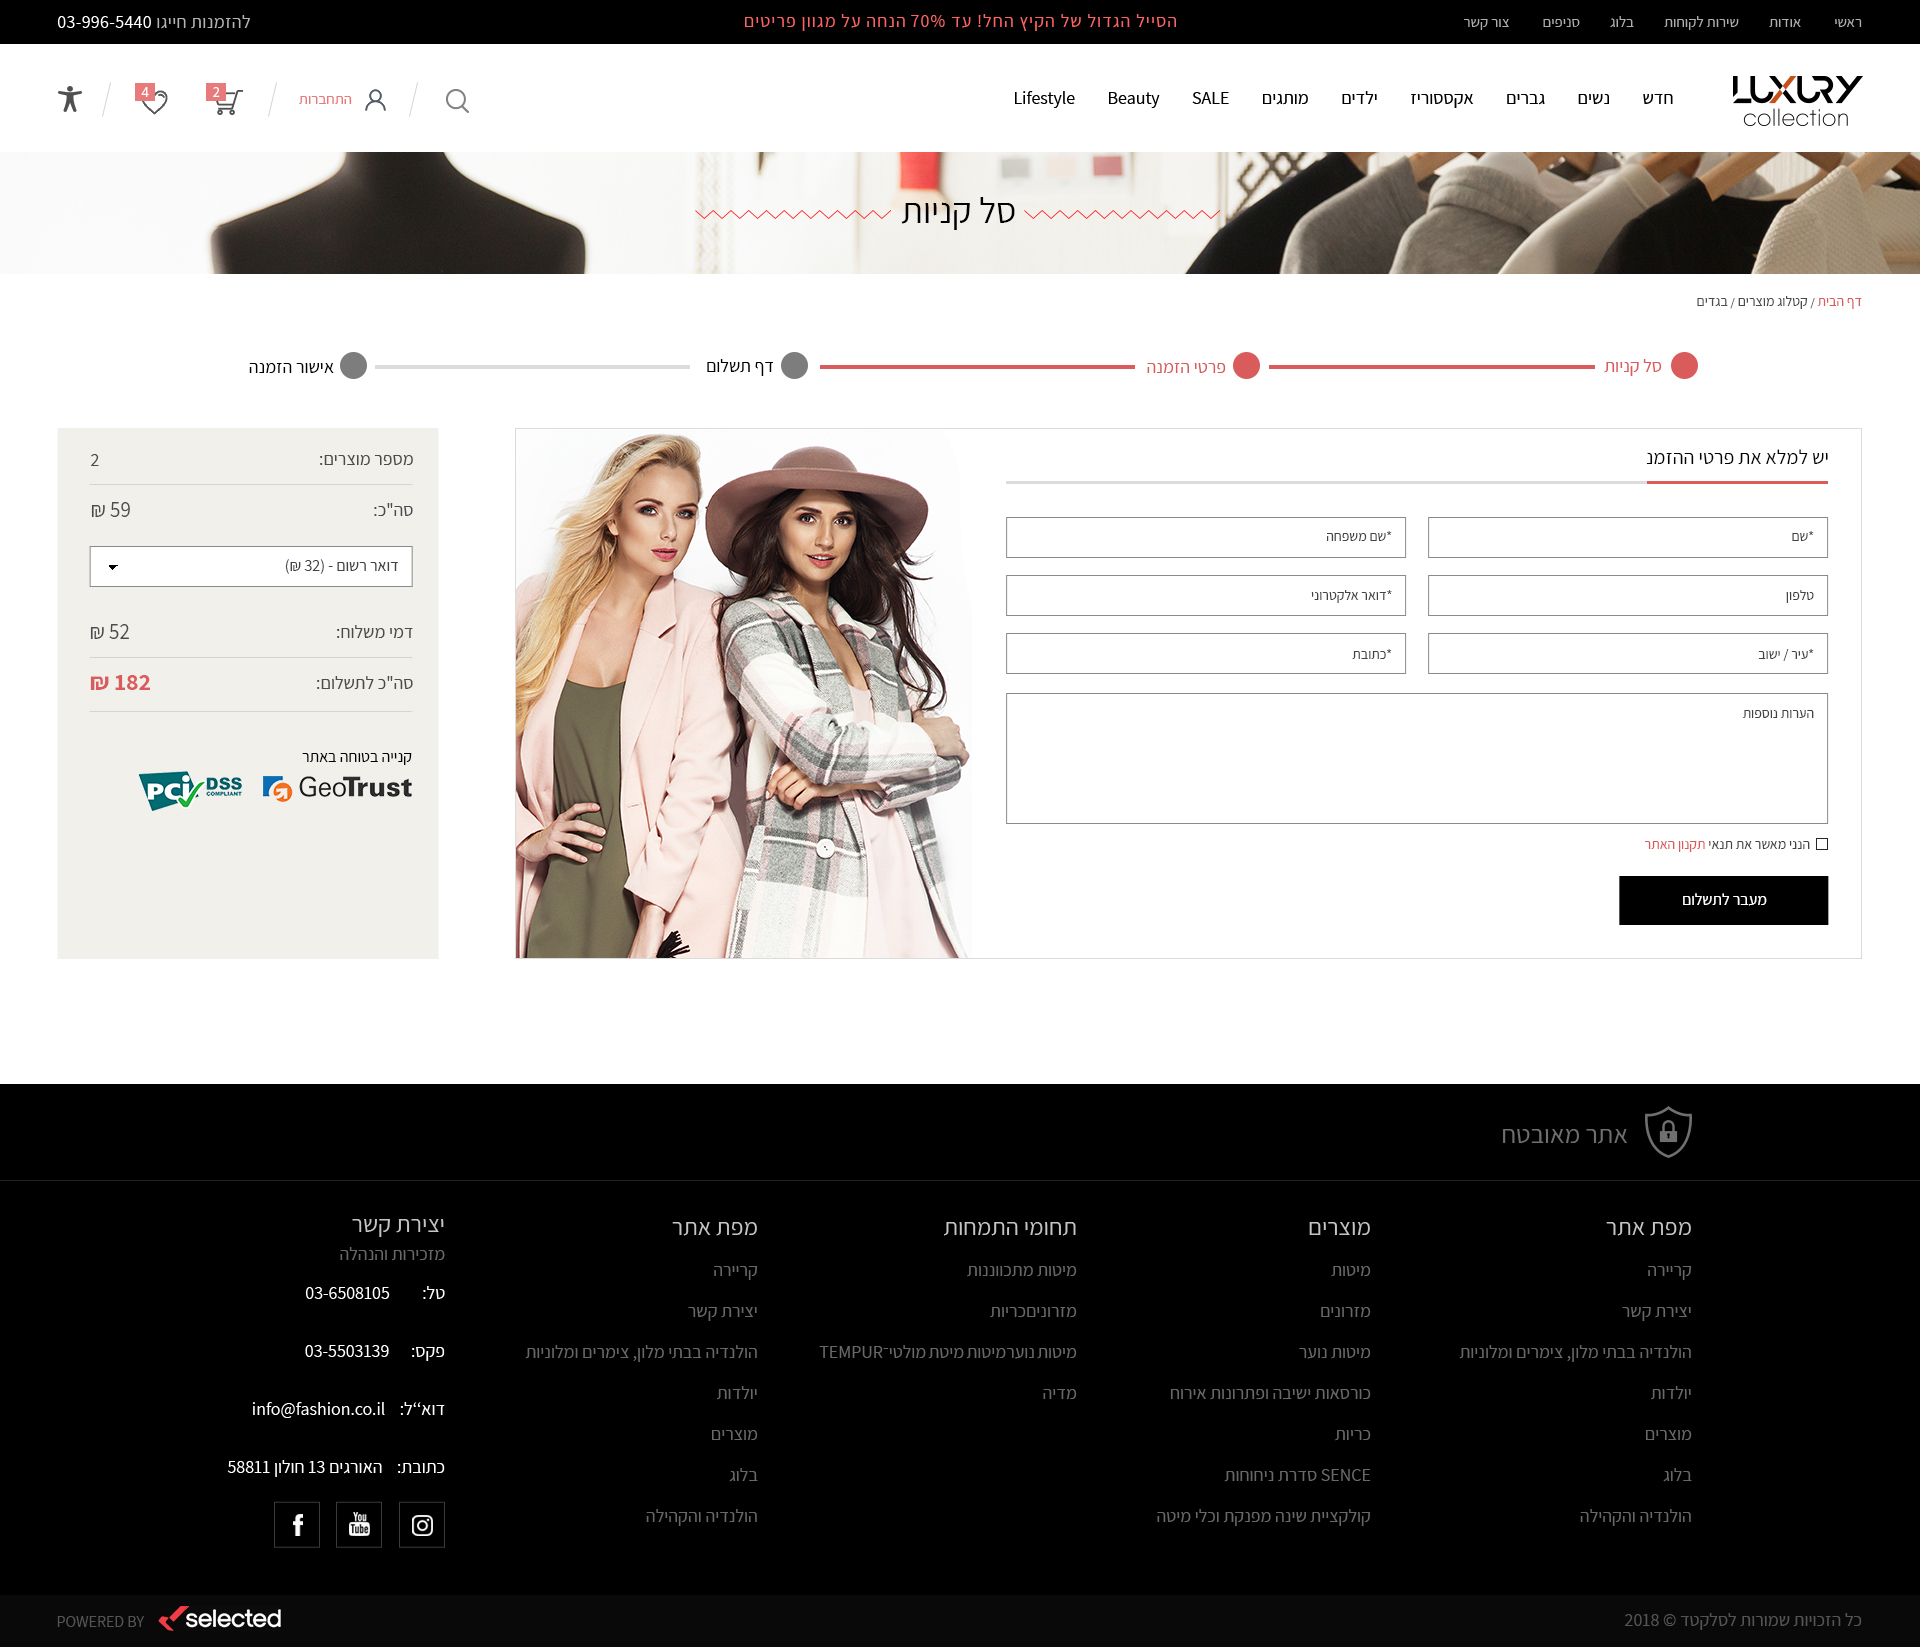1920x1647 pixels.
Task: Open the Beauty menu item
Action: click(1133, 98)
